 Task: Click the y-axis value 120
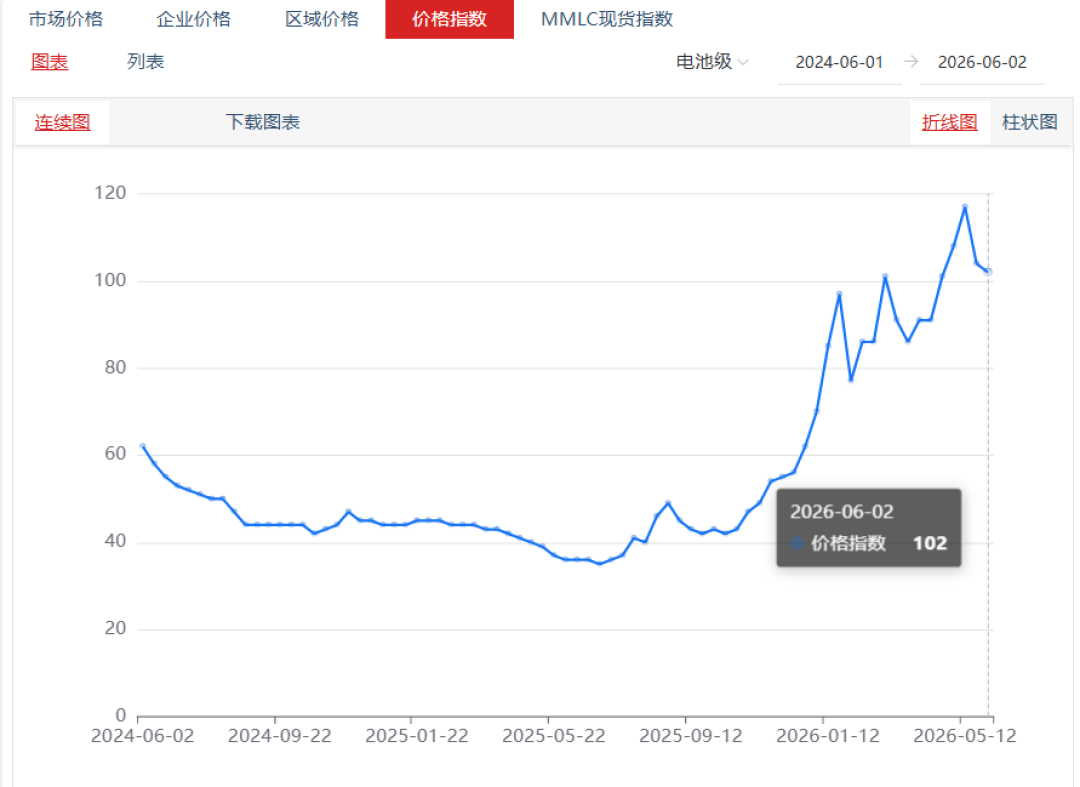[110, 193]
